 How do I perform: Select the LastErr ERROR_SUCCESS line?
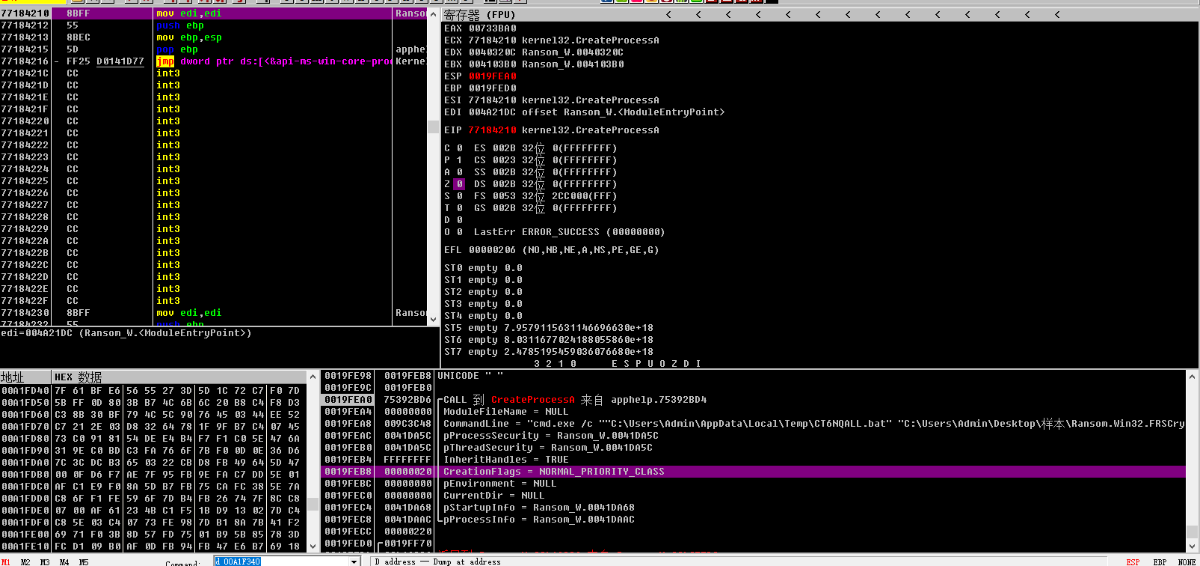tap(569, 232)
